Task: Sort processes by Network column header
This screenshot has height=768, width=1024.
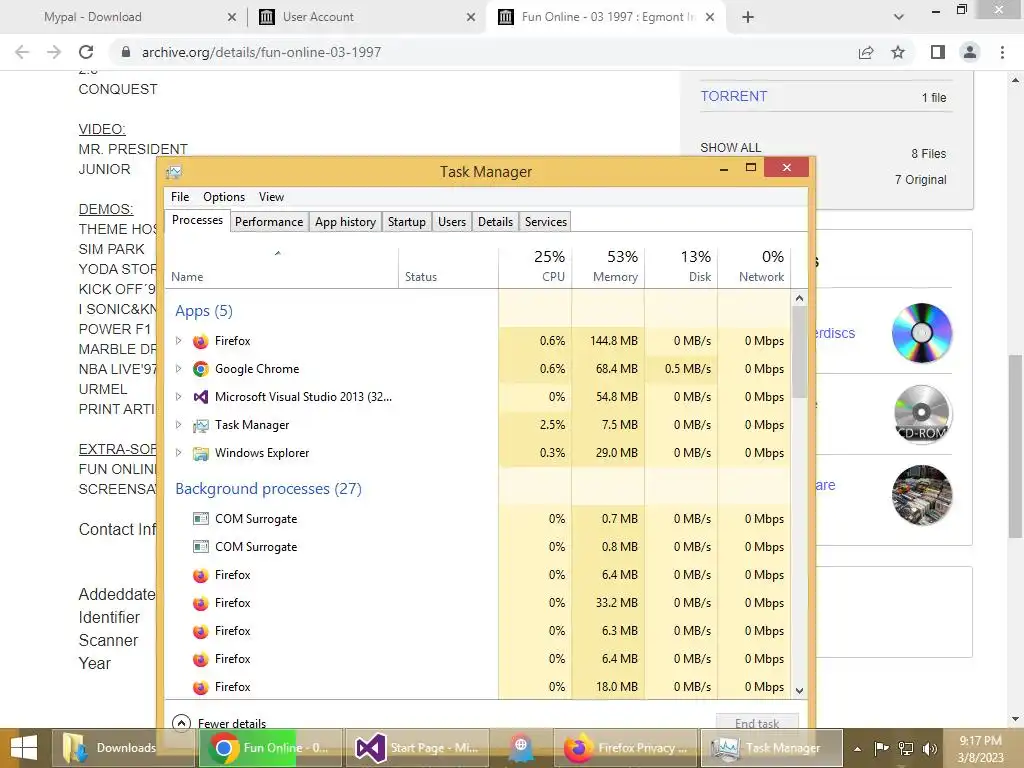Action: pyautogui.click(x=754, y=267)
